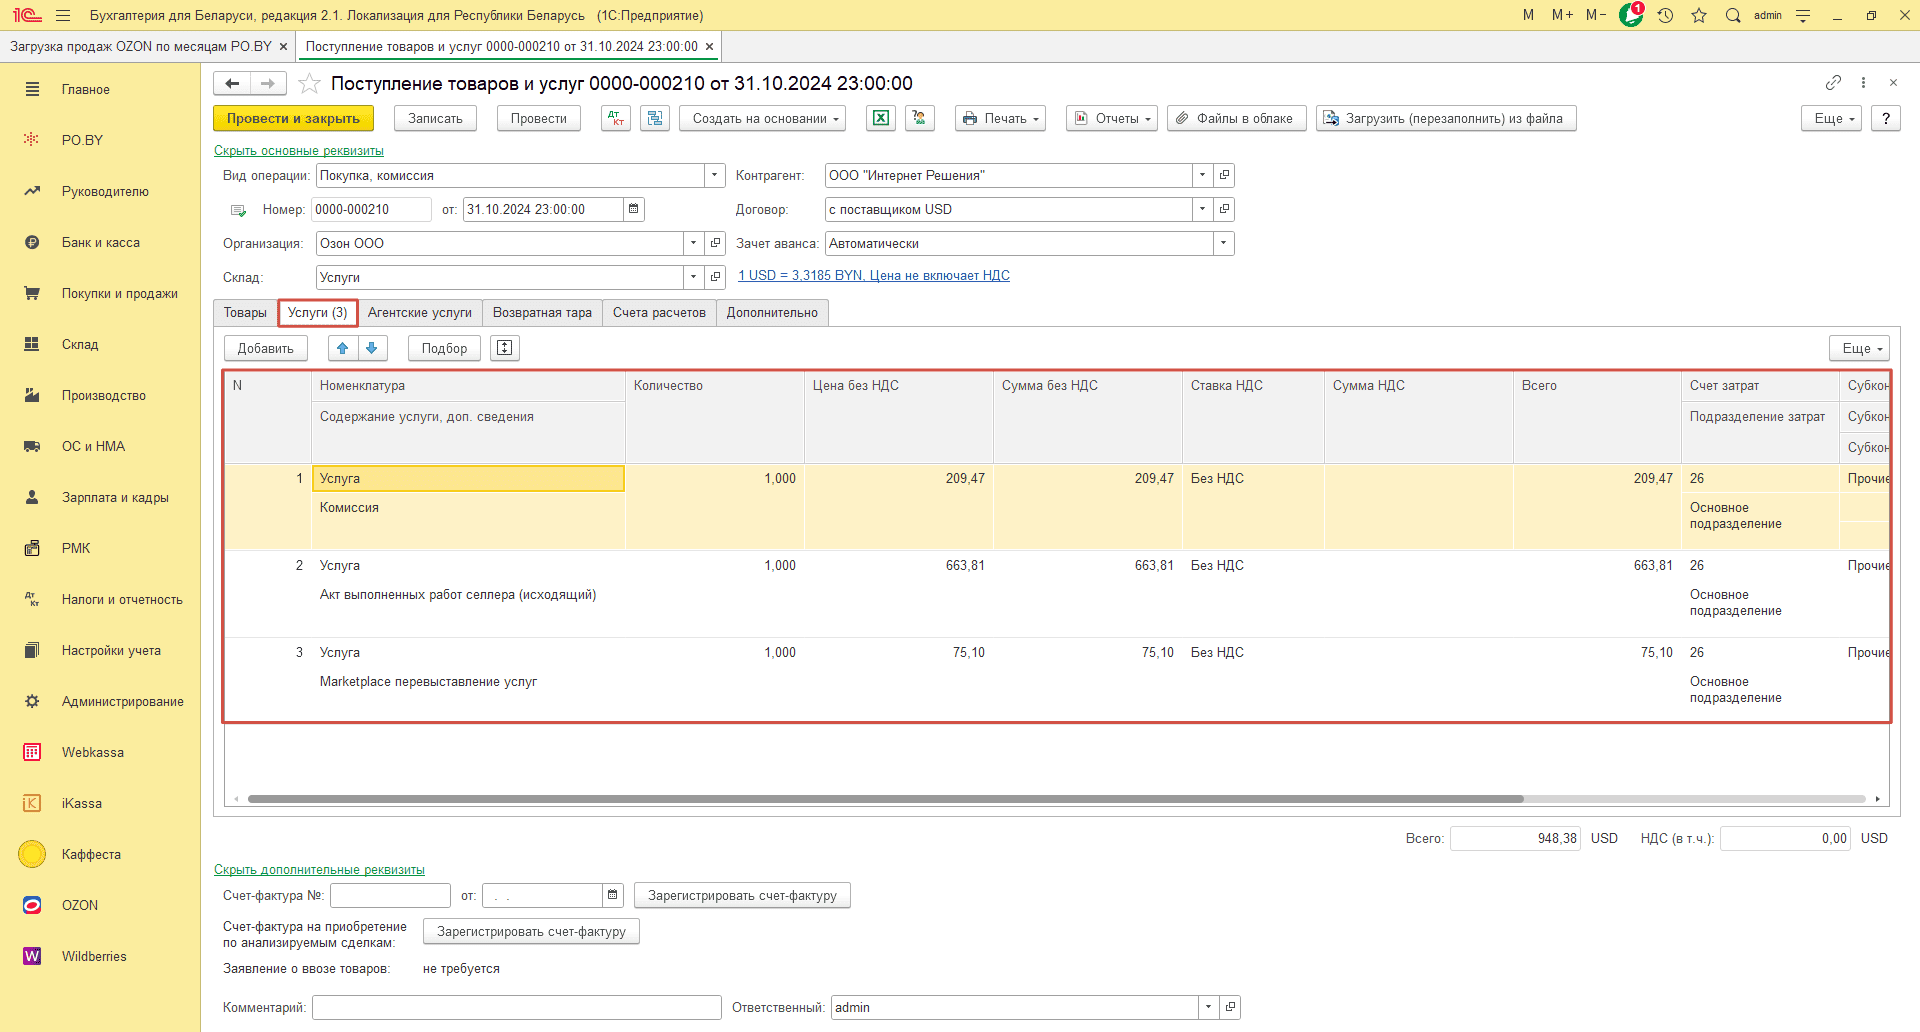The height and width of the screenshot is (1032, 1920).
Task: Move row up with blue arrow
Action: (x=343, y=348)
